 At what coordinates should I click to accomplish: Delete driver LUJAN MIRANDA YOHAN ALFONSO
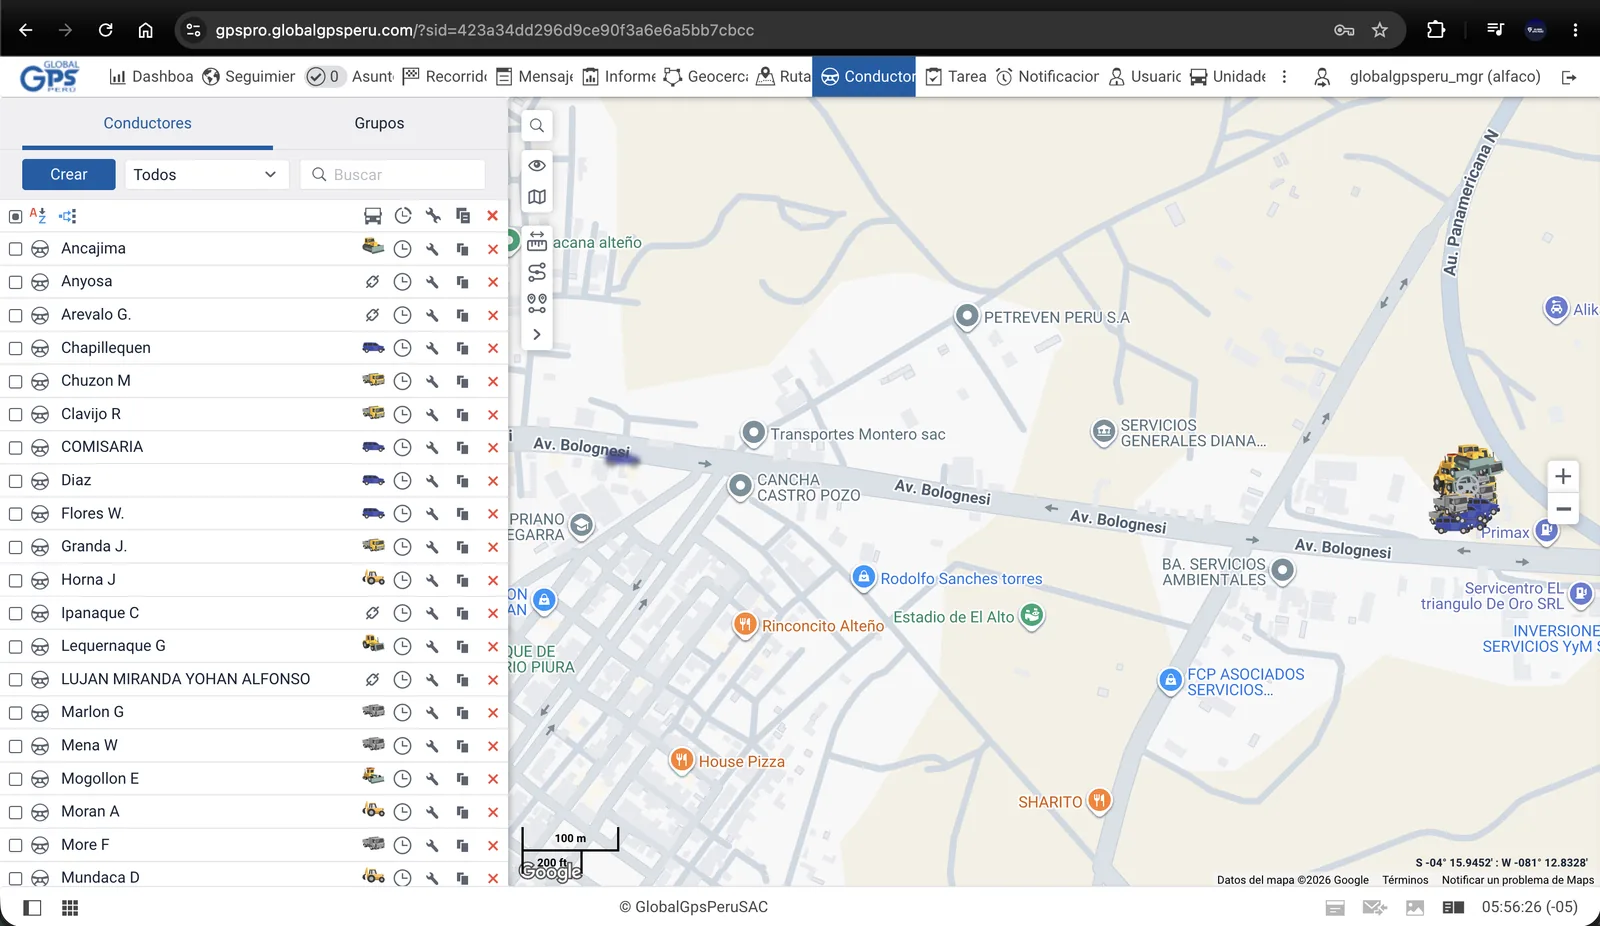[x=493, y=680]
